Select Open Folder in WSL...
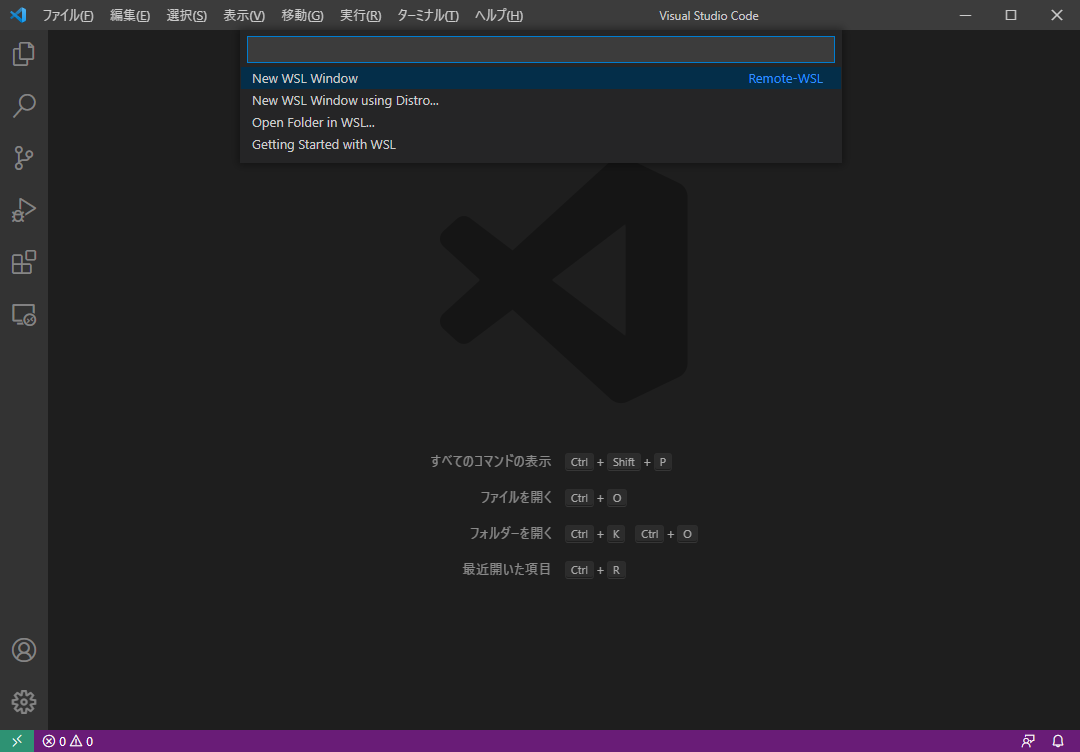Image resolution: width=1080 pixels, height=752 pixels. click(x=541, y=123)
